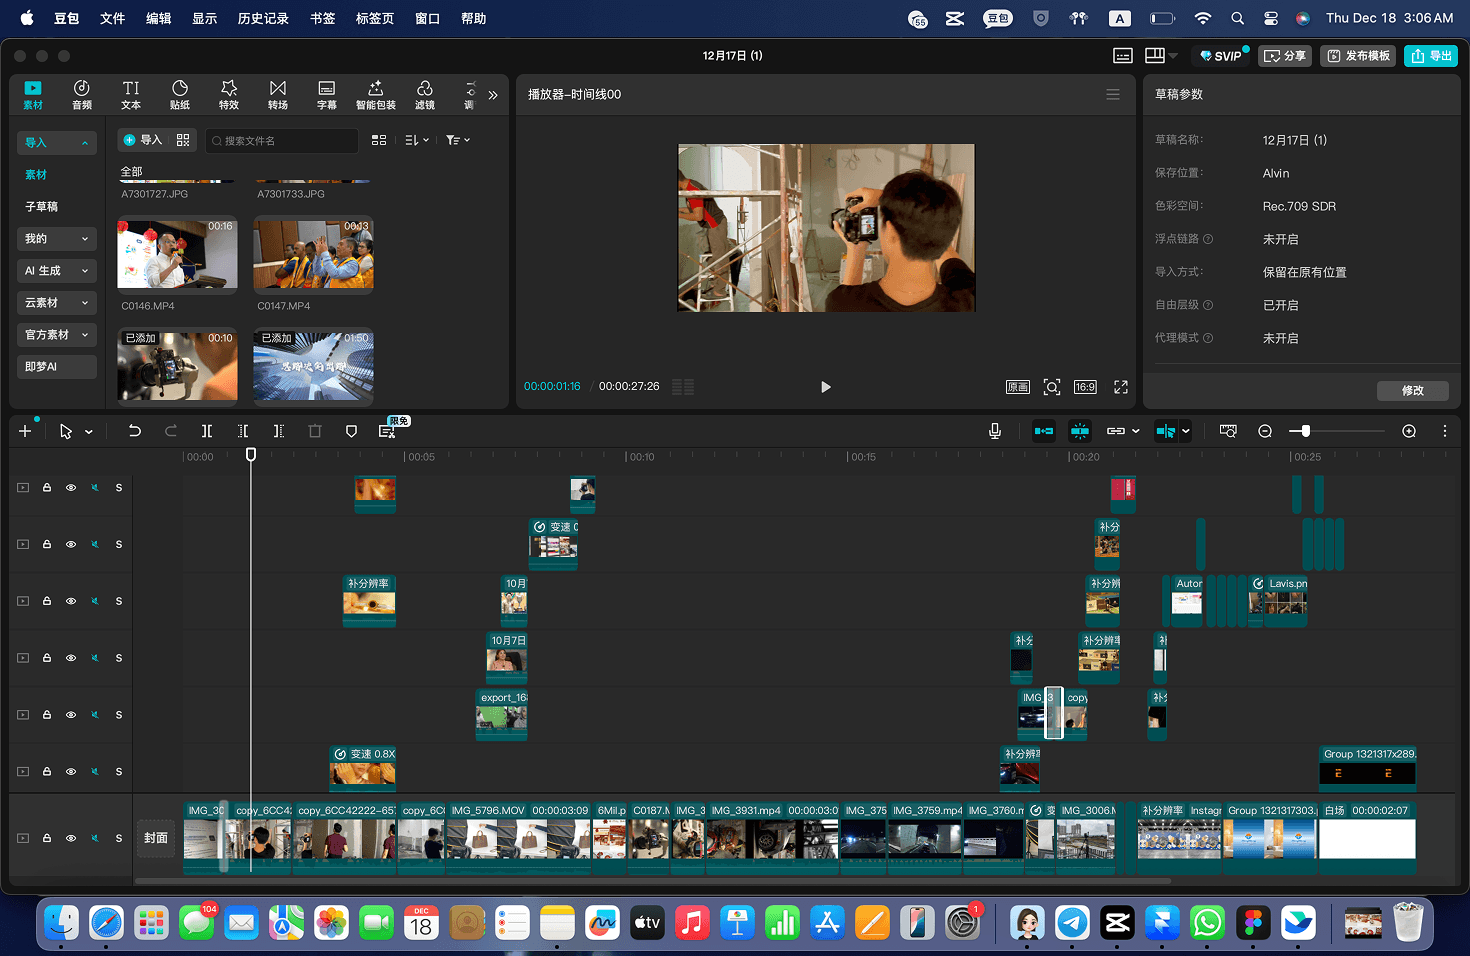
Task: Switch media view to grid layout icon
Action: (x=379, y=140)
